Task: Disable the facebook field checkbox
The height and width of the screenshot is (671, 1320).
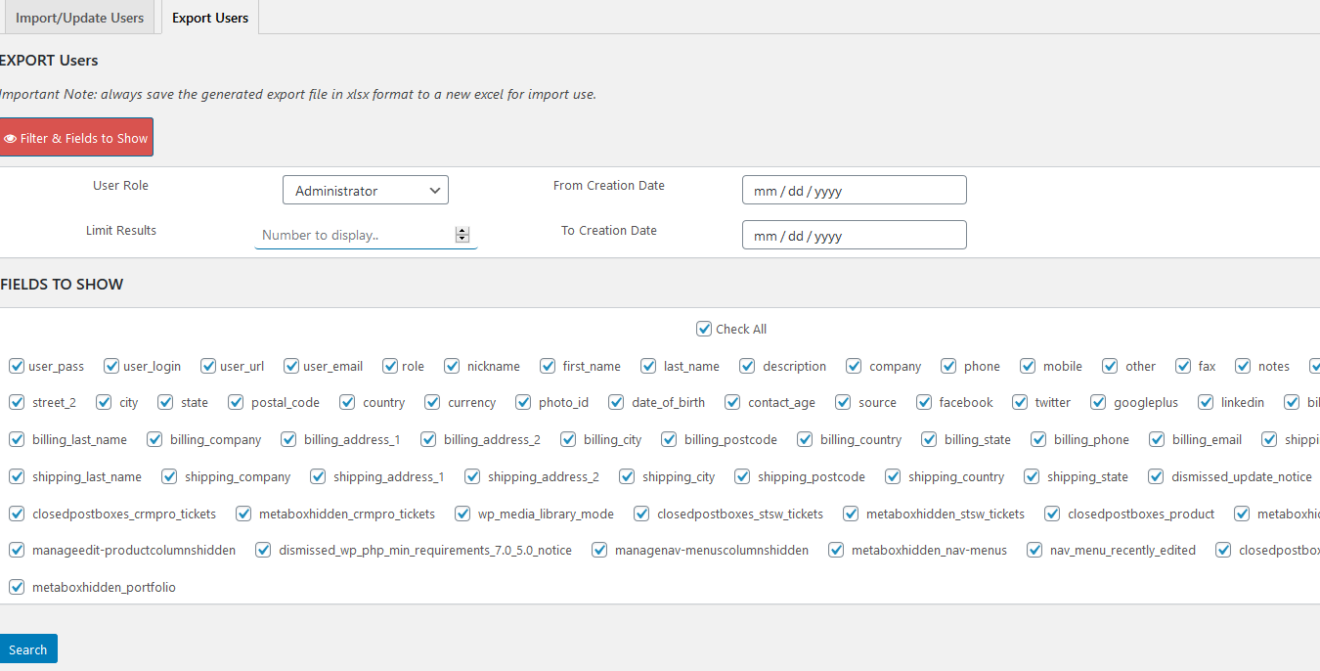Action: coord(926,403)
